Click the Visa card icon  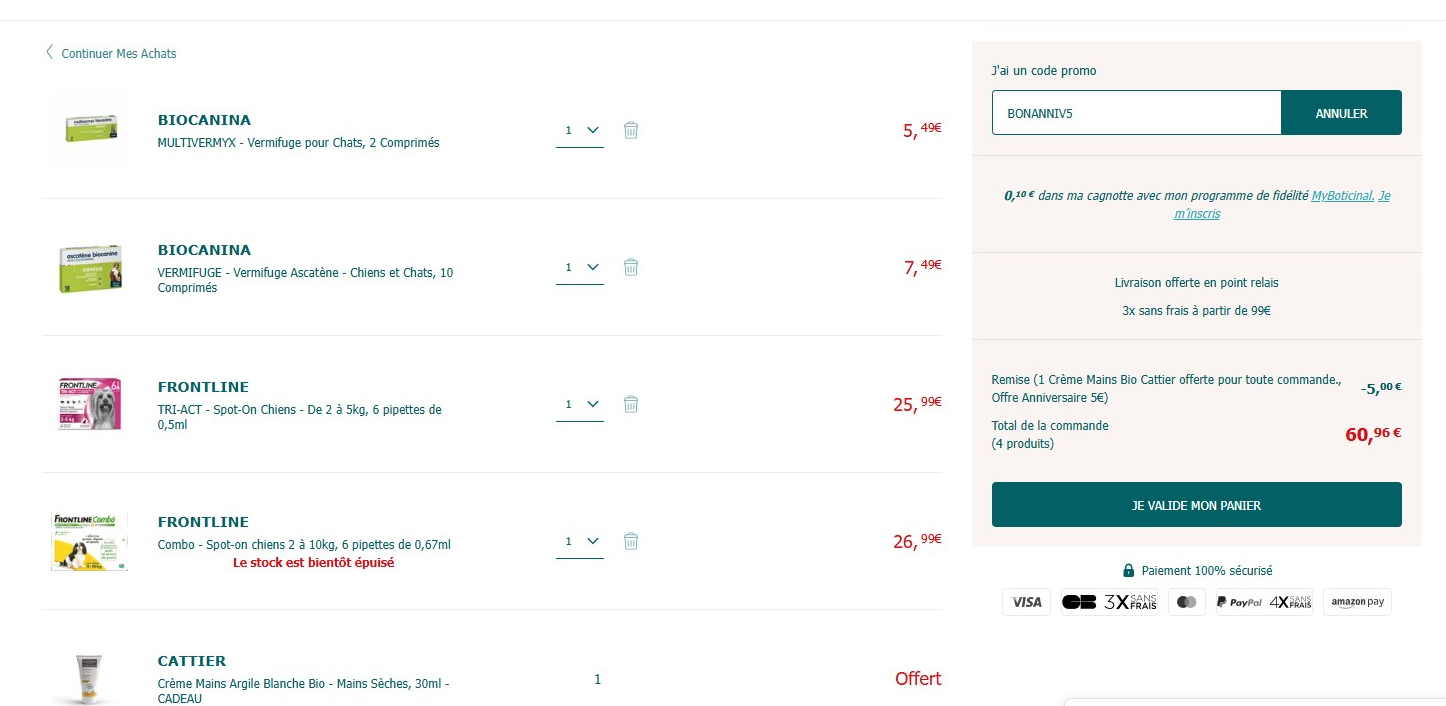point(1026,602)
